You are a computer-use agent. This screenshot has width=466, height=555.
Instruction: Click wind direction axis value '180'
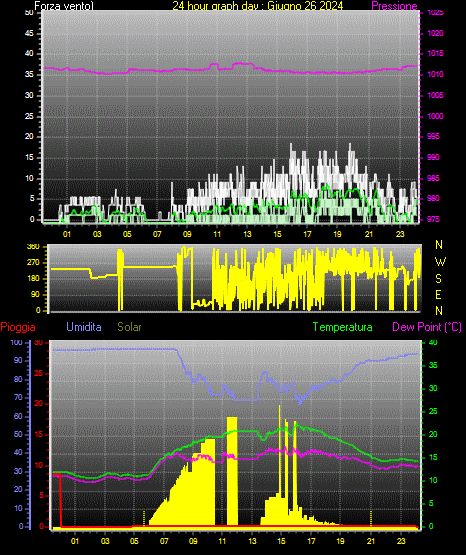click(x=34, y=279)
